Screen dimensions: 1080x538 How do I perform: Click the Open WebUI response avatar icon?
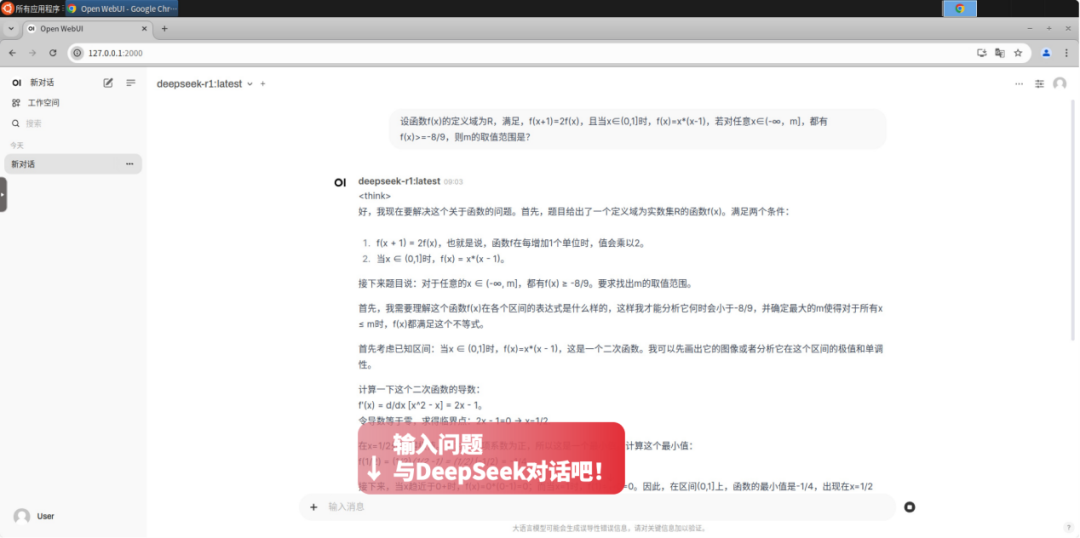[x=340, y=183]
